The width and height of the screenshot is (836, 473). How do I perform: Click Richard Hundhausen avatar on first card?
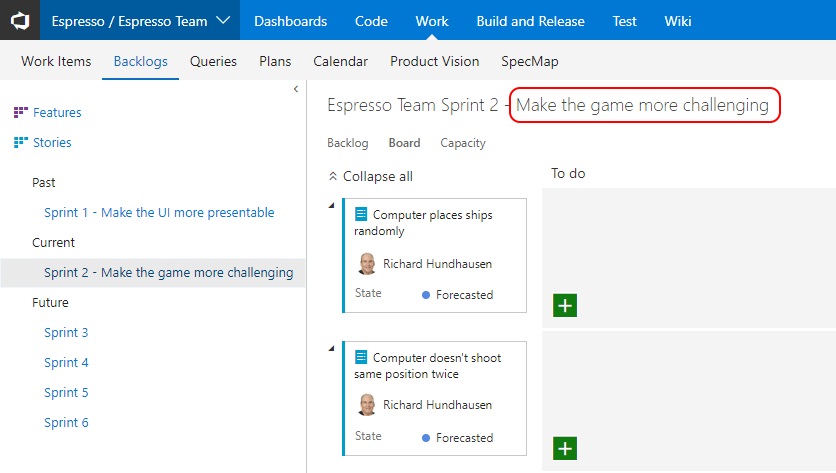click(367, 264)
